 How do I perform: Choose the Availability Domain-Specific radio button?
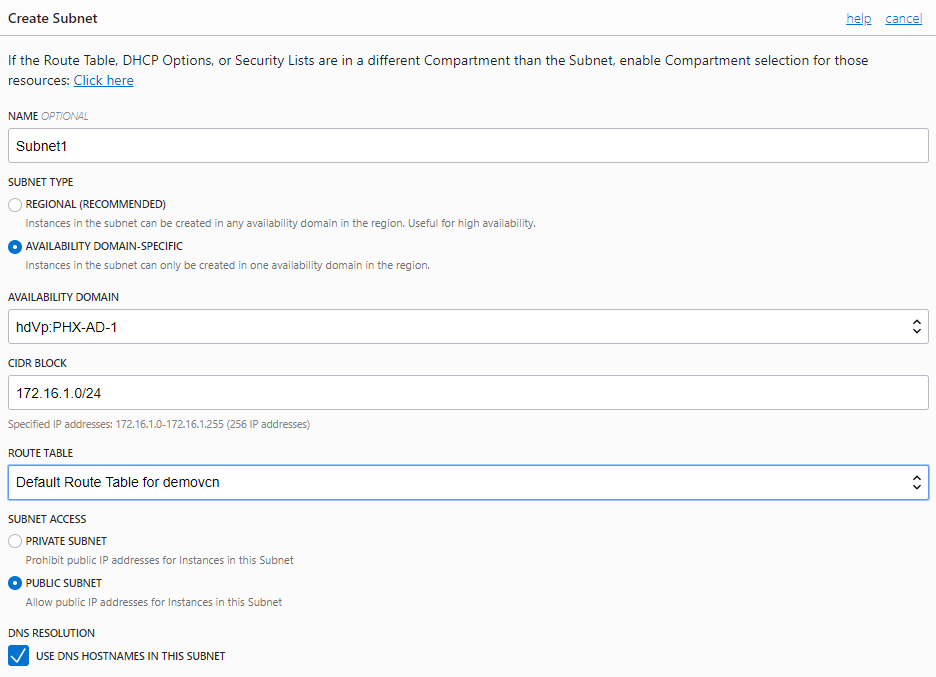[15, 246]
